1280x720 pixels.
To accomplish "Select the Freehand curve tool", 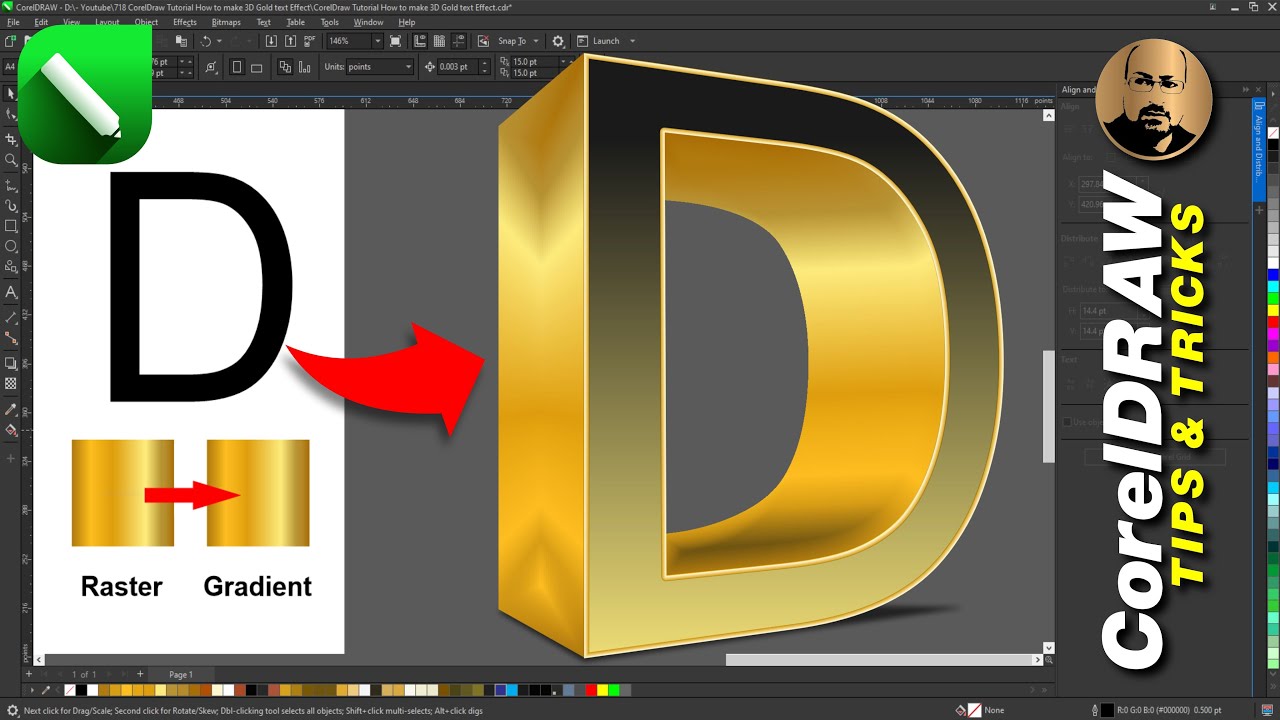I will click(11, 186).
